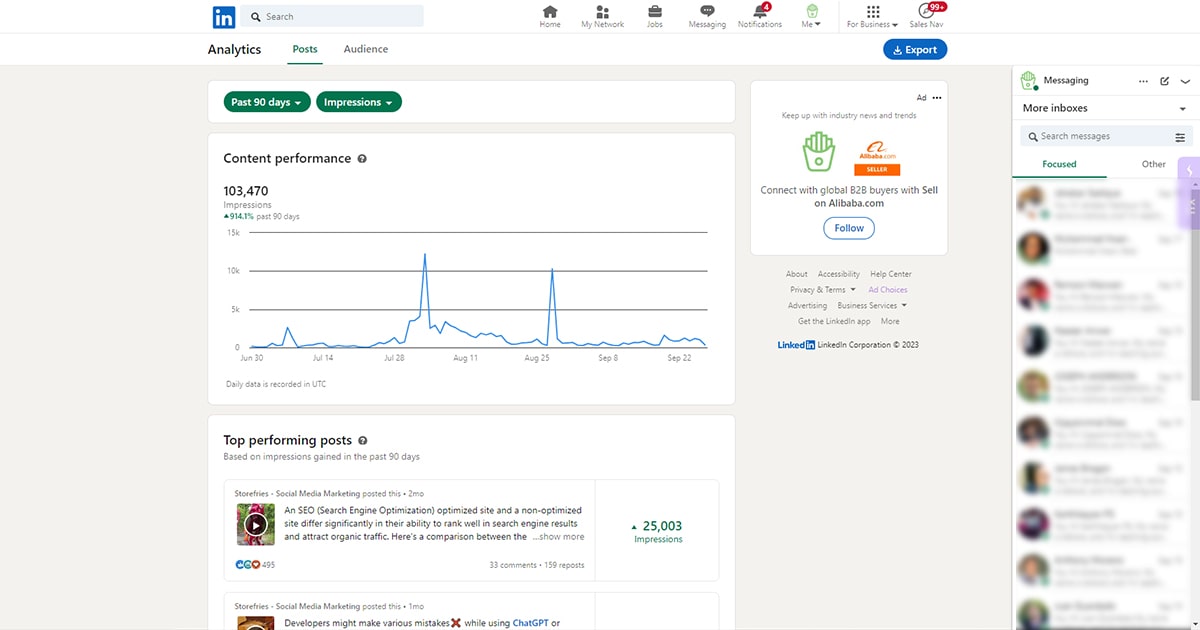Click the LinkedIn logo icon

[x=223, y=17]
